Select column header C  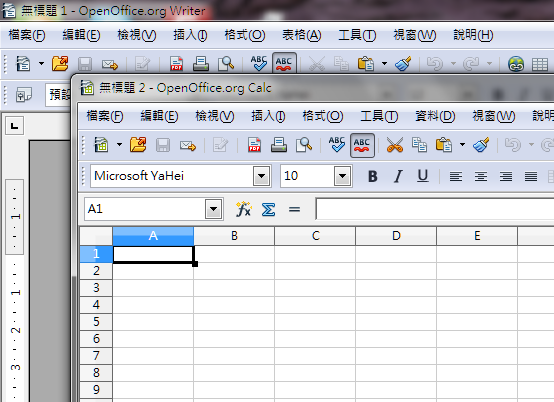click(315, 236)
